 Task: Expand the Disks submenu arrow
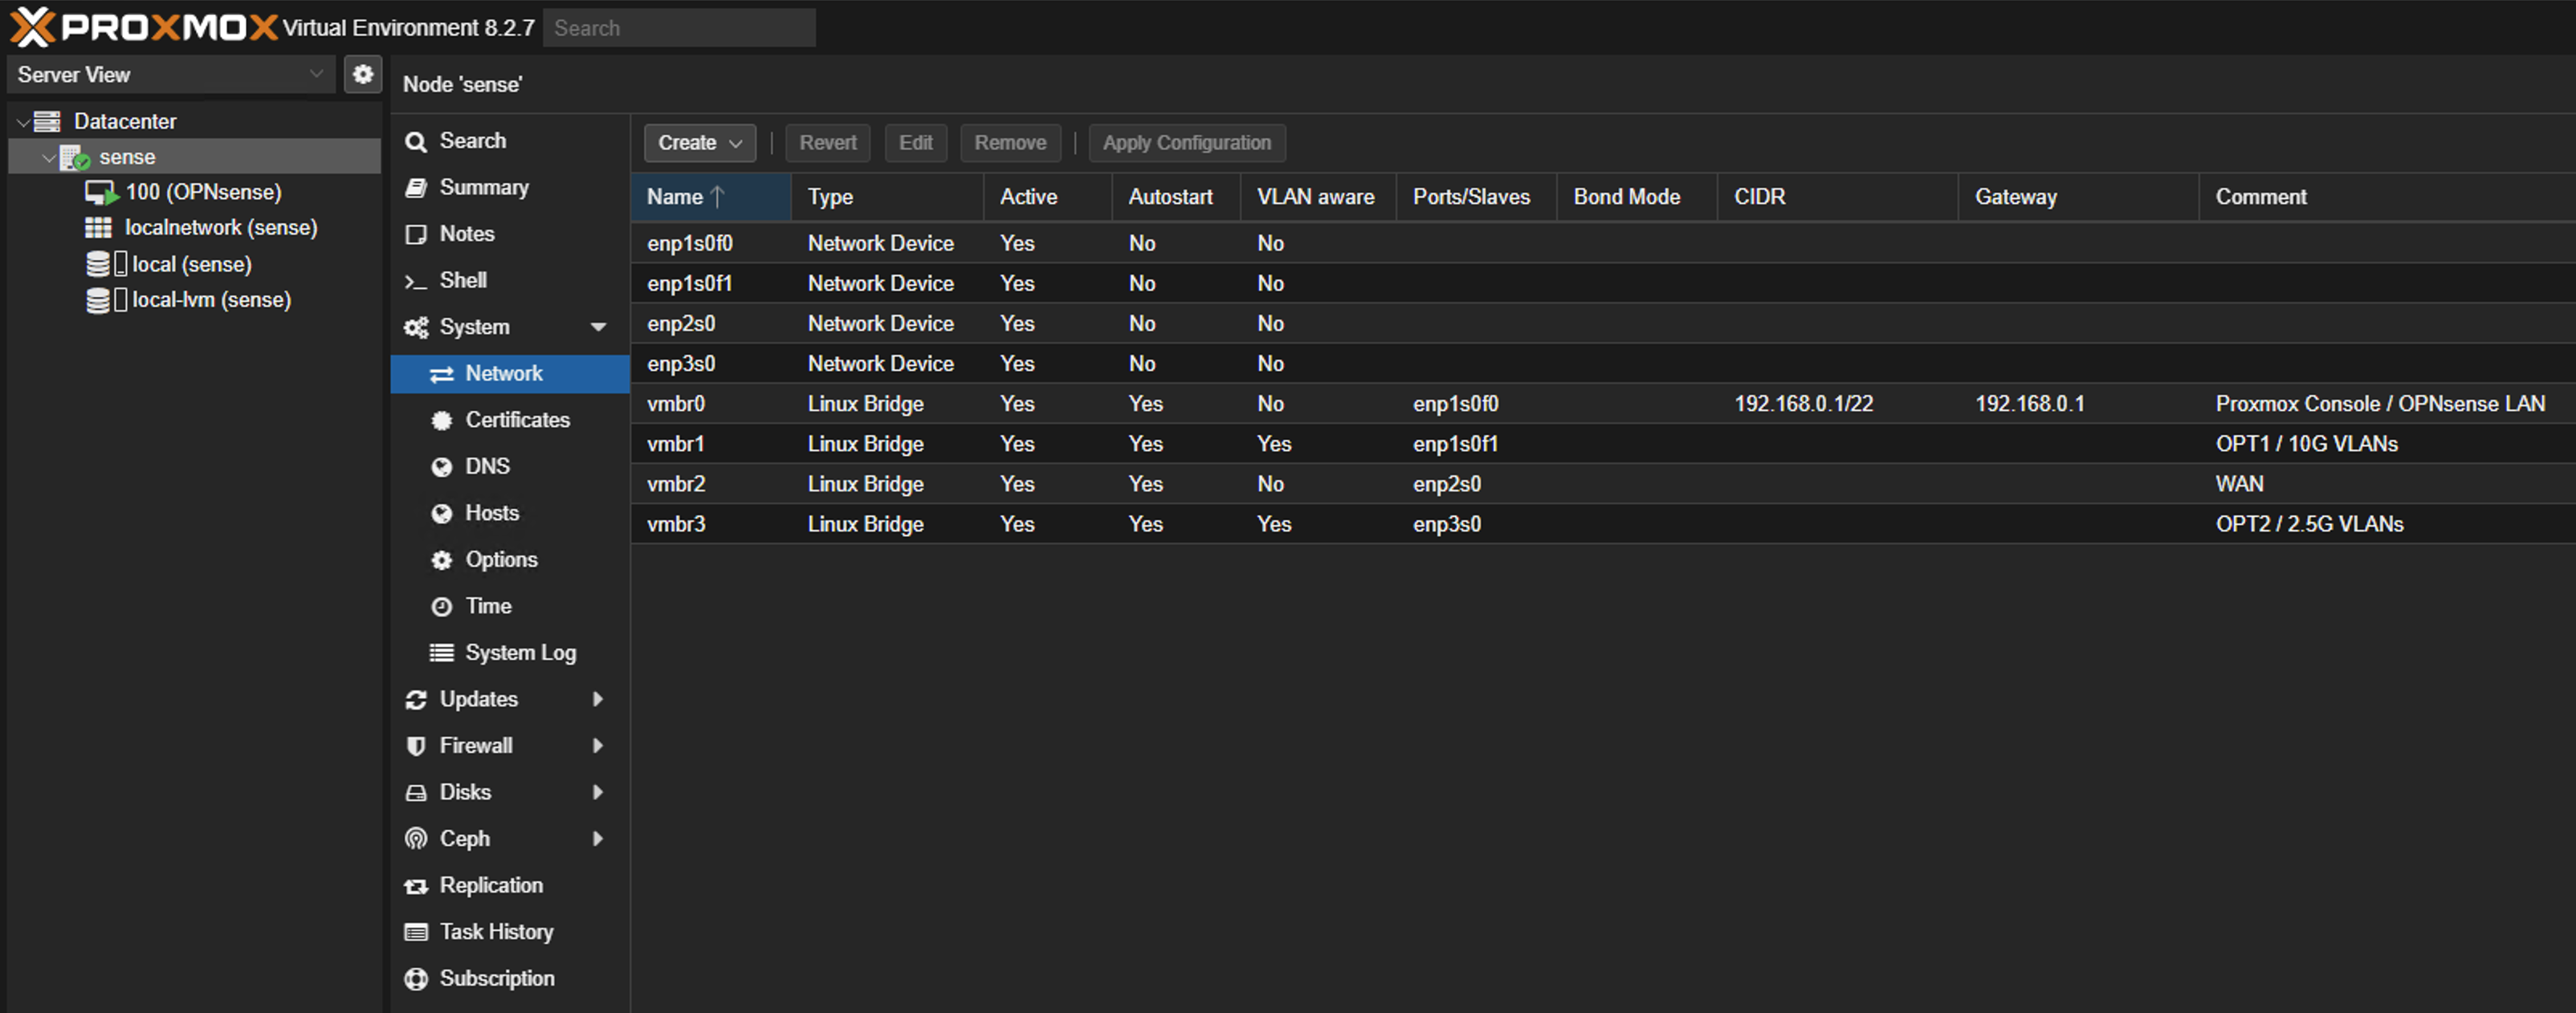click(x=600, y=791)
